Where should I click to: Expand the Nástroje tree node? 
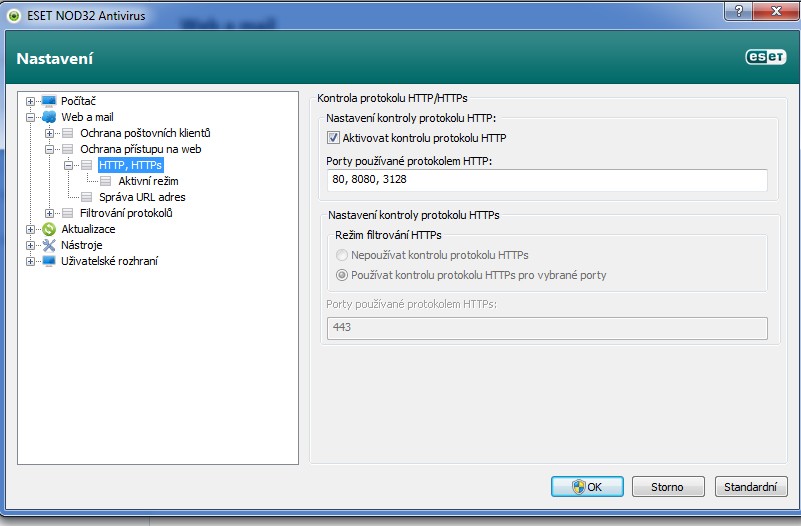pos(31,245)
